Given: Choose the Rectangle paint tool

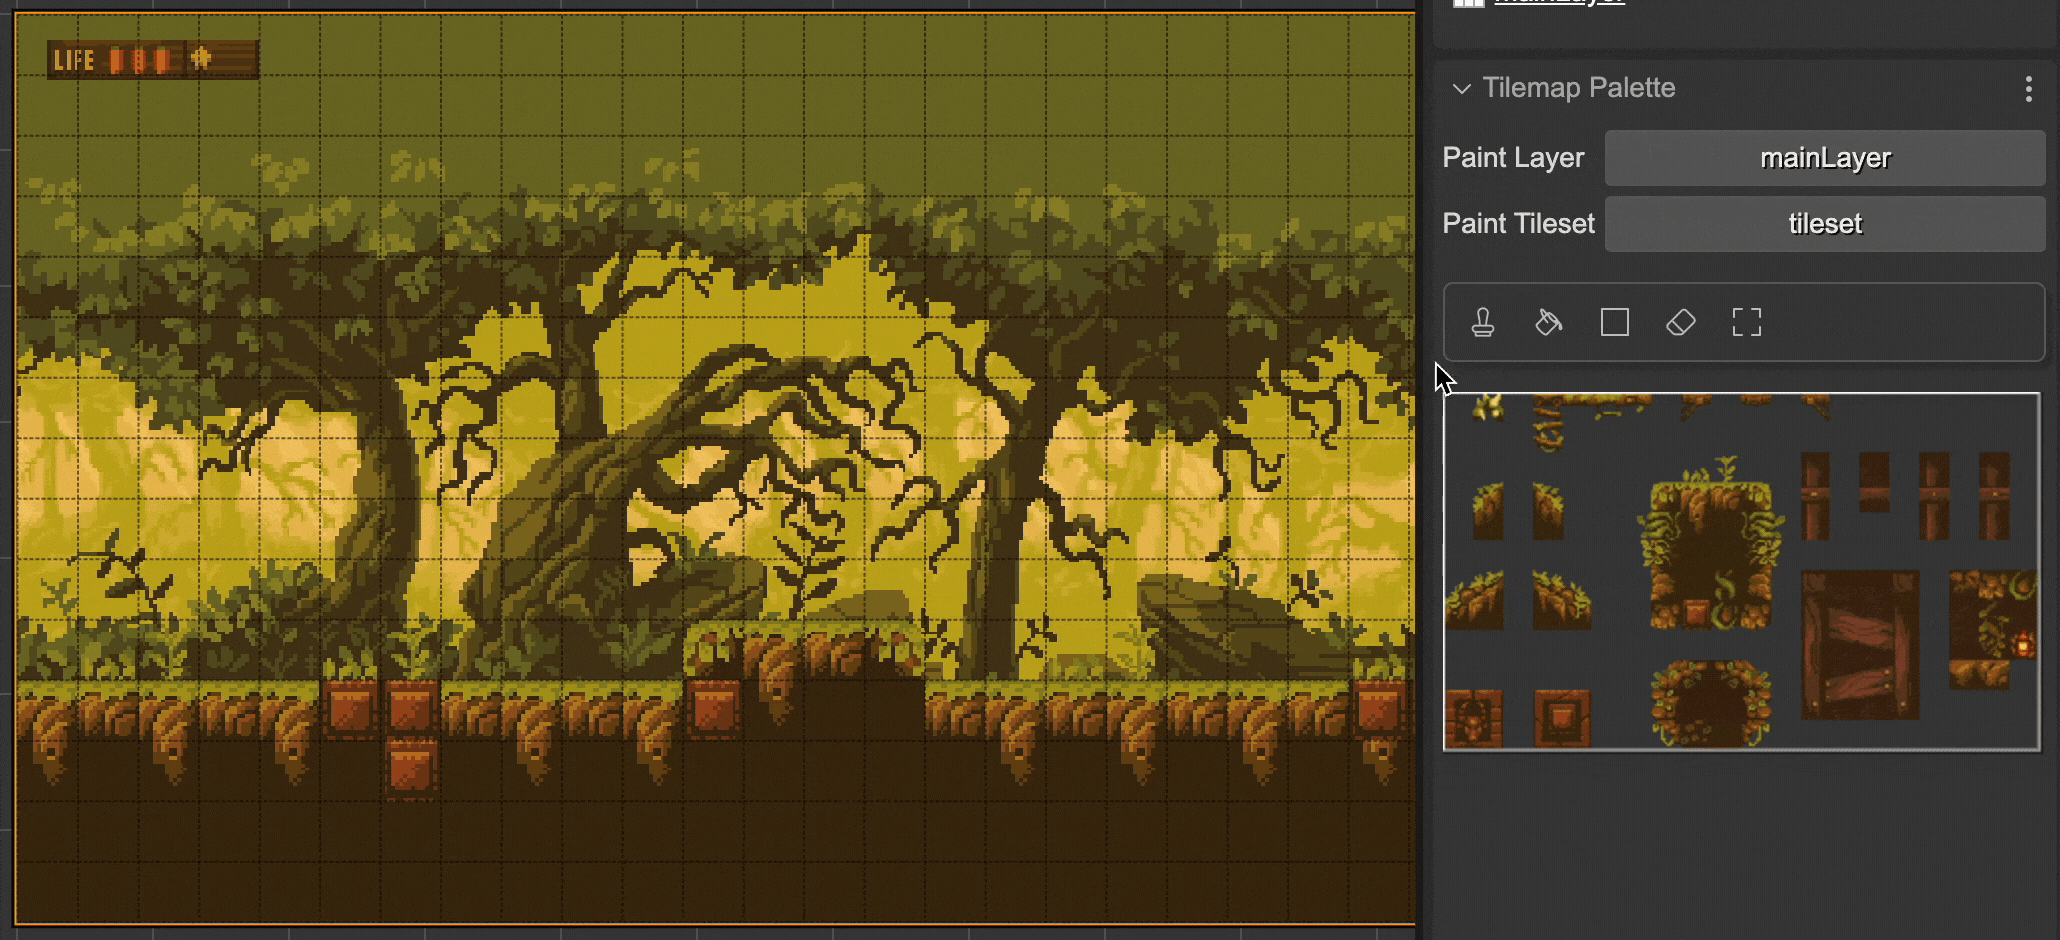Looking at the screenshot, I should pos(1614,322).
